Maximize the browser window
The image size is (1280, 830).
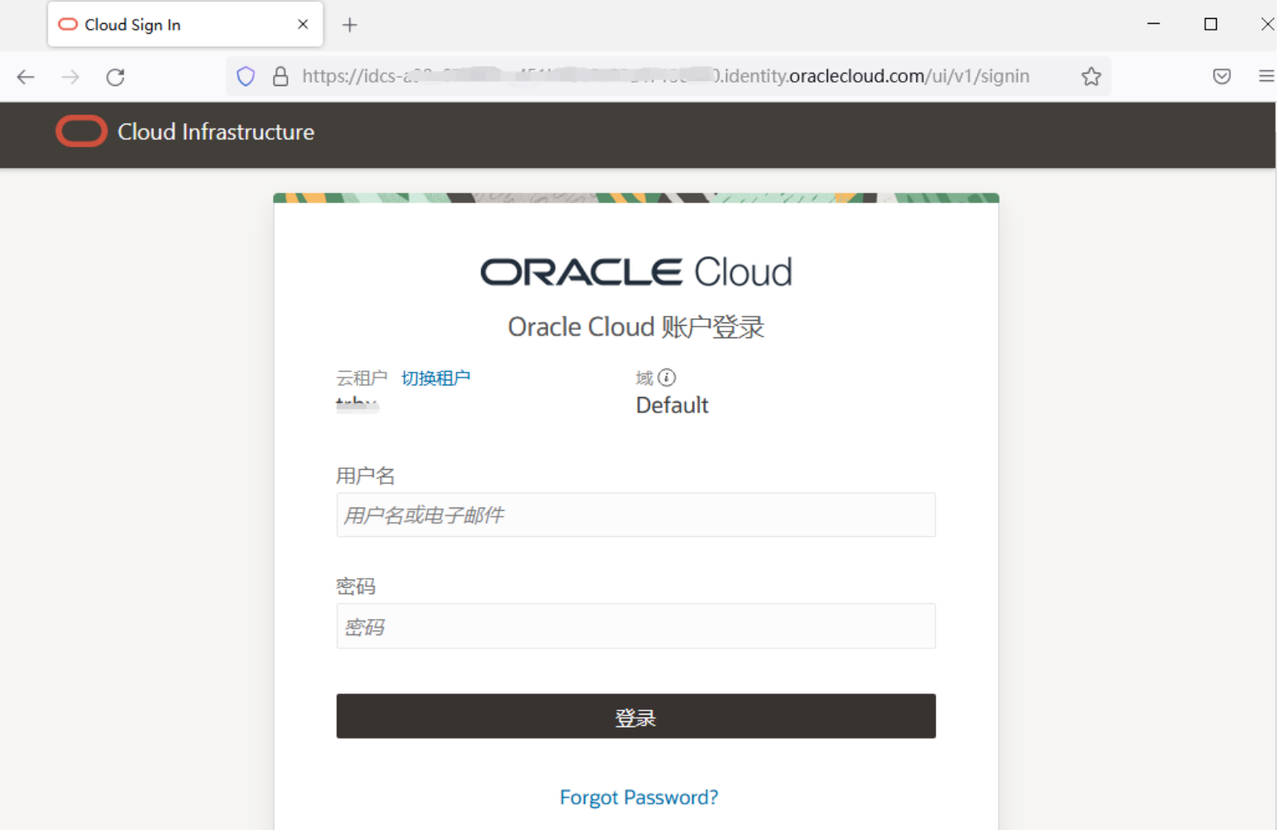click(x=1211, y=24)
